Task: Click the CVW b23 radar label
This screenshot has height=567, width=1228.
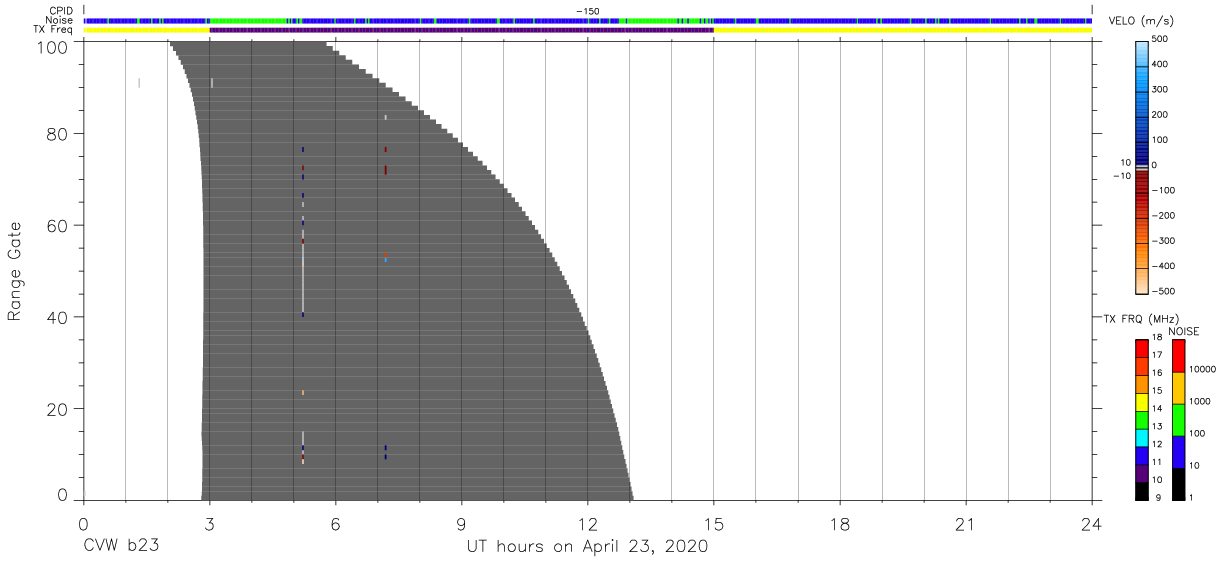Action: coord(122,546)
